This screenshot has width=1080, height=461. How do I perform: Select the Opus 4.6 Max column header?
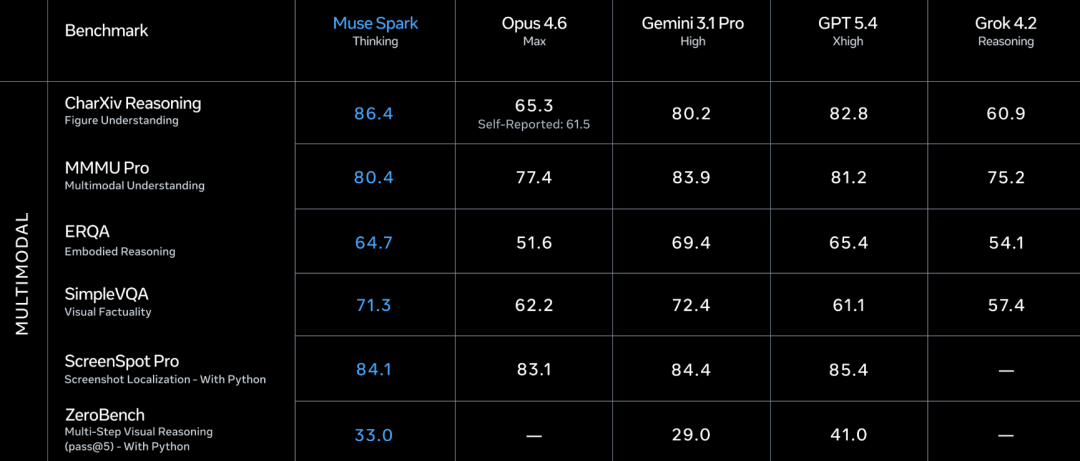(x=534, y=31)
